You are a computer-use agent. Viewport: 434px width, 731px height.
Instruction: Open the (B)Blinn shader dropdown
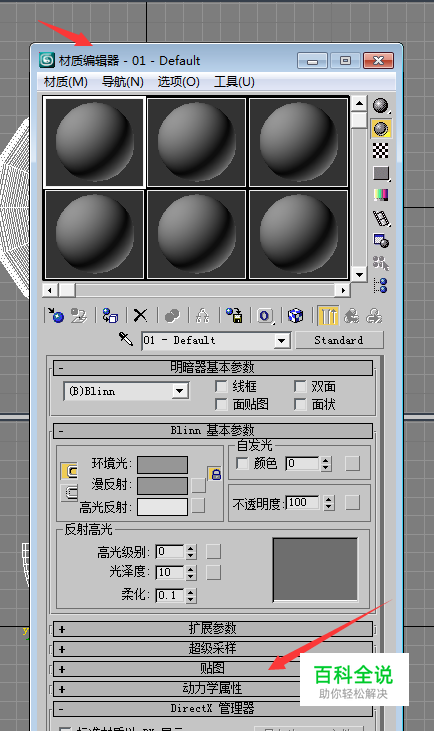coord(179,391)
